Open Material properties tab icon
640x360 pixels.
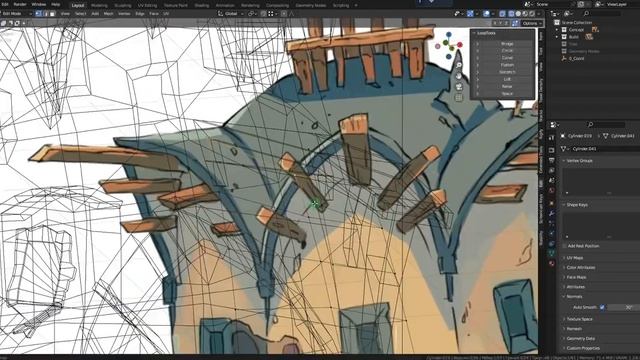tap(551, 263)
